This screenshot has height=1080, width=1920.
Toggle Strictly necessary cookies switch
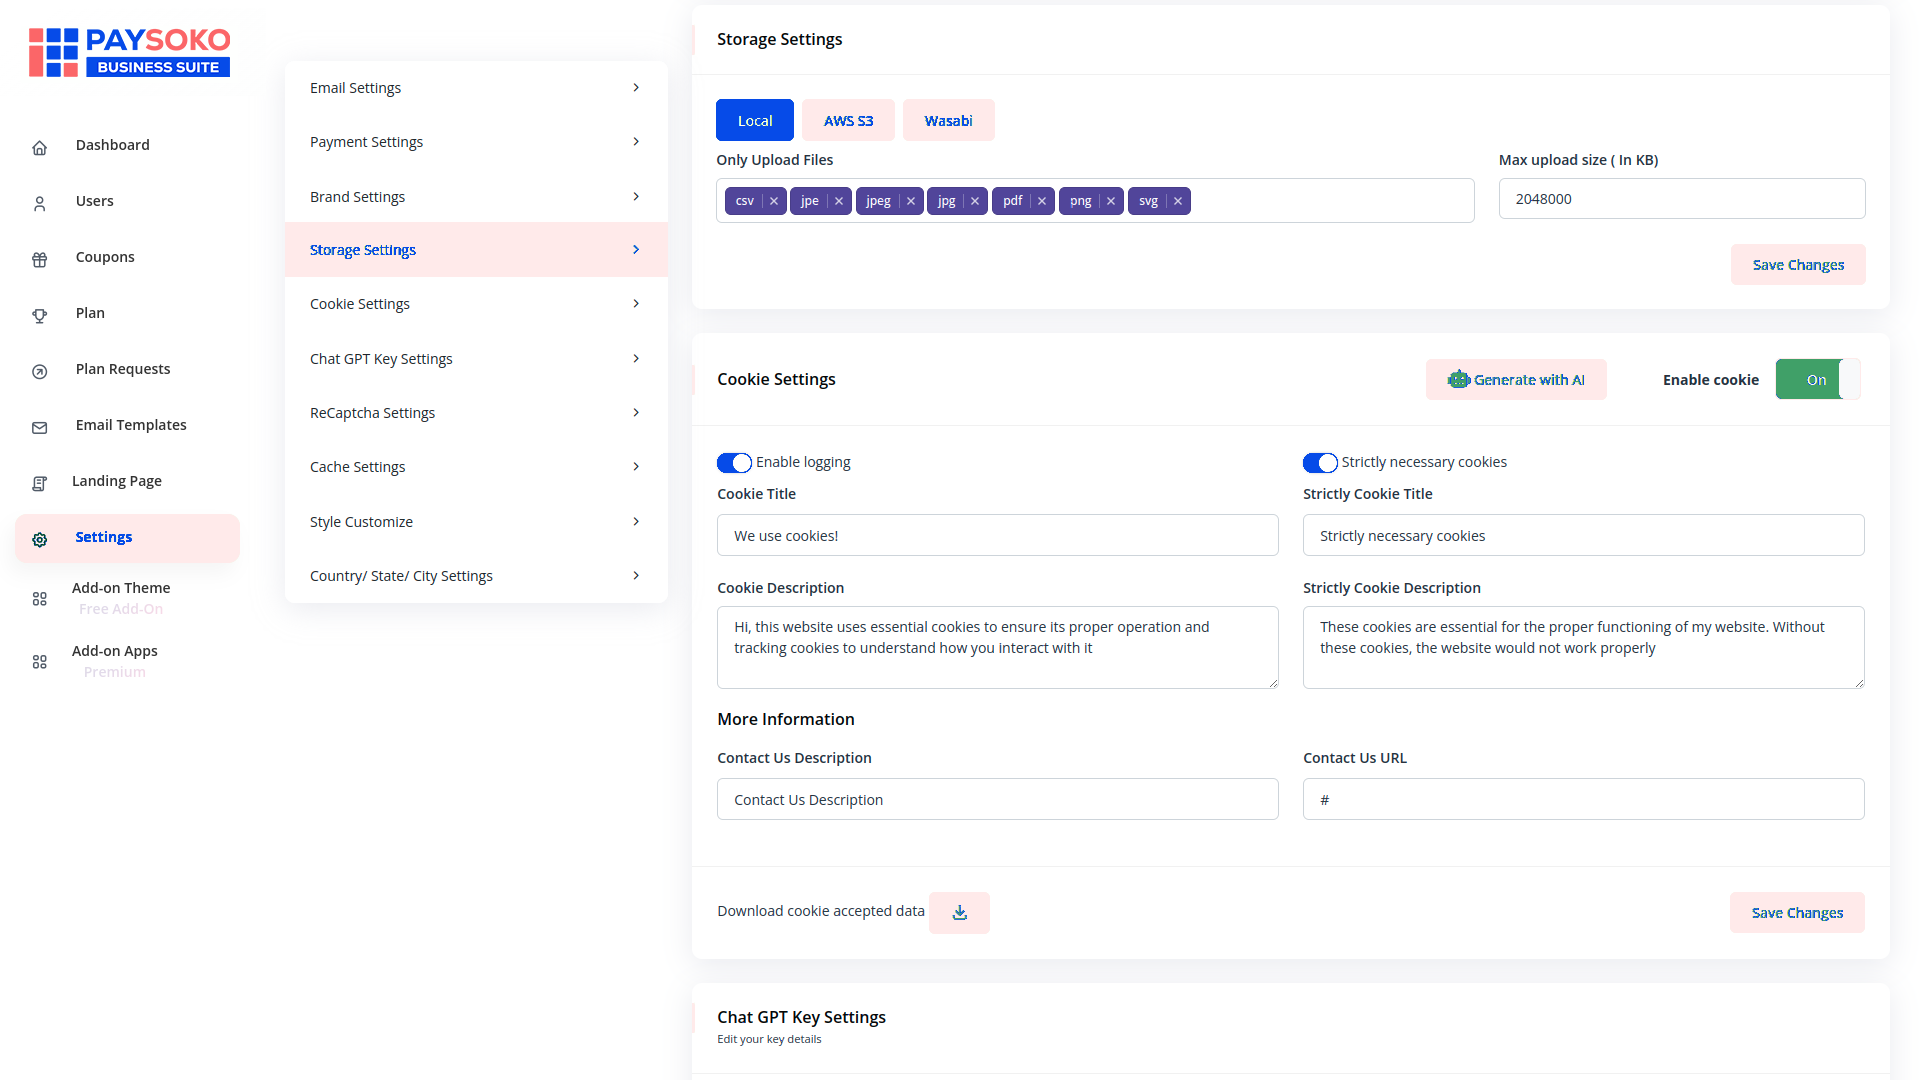coord(1320,463)
